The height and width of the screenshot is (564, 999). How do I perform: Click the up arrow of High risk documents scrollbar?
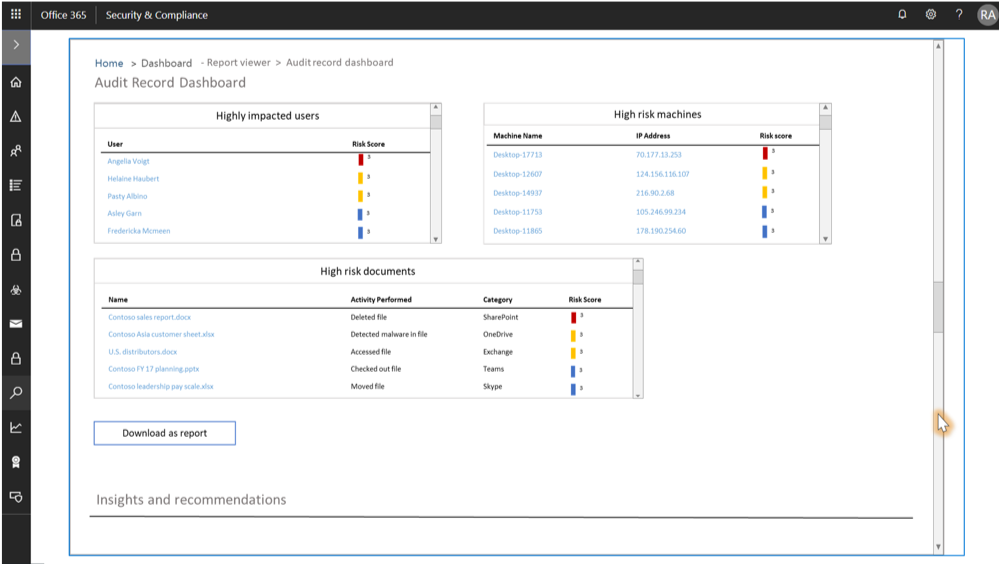pyautogui.click(x=638, y=262)
